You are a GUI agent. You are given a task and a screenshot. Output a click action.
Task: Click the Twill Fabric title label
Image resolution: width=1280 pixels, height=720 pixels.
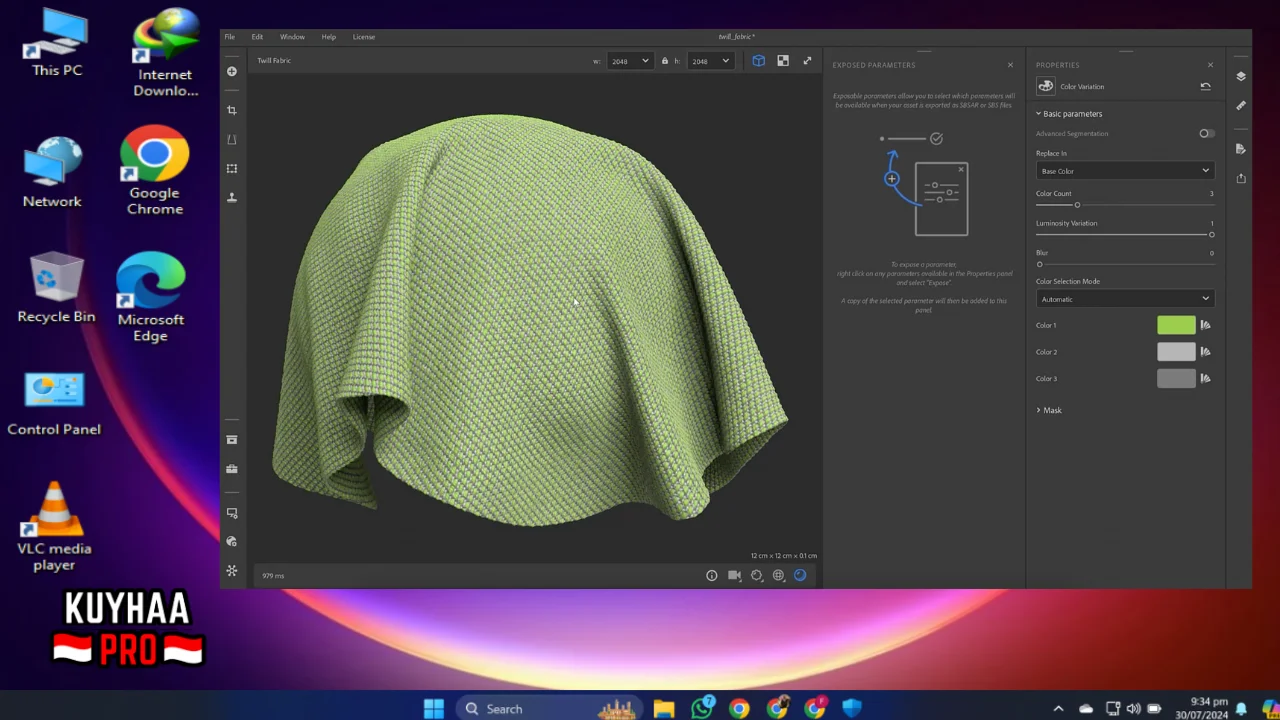tap(274, 61)
